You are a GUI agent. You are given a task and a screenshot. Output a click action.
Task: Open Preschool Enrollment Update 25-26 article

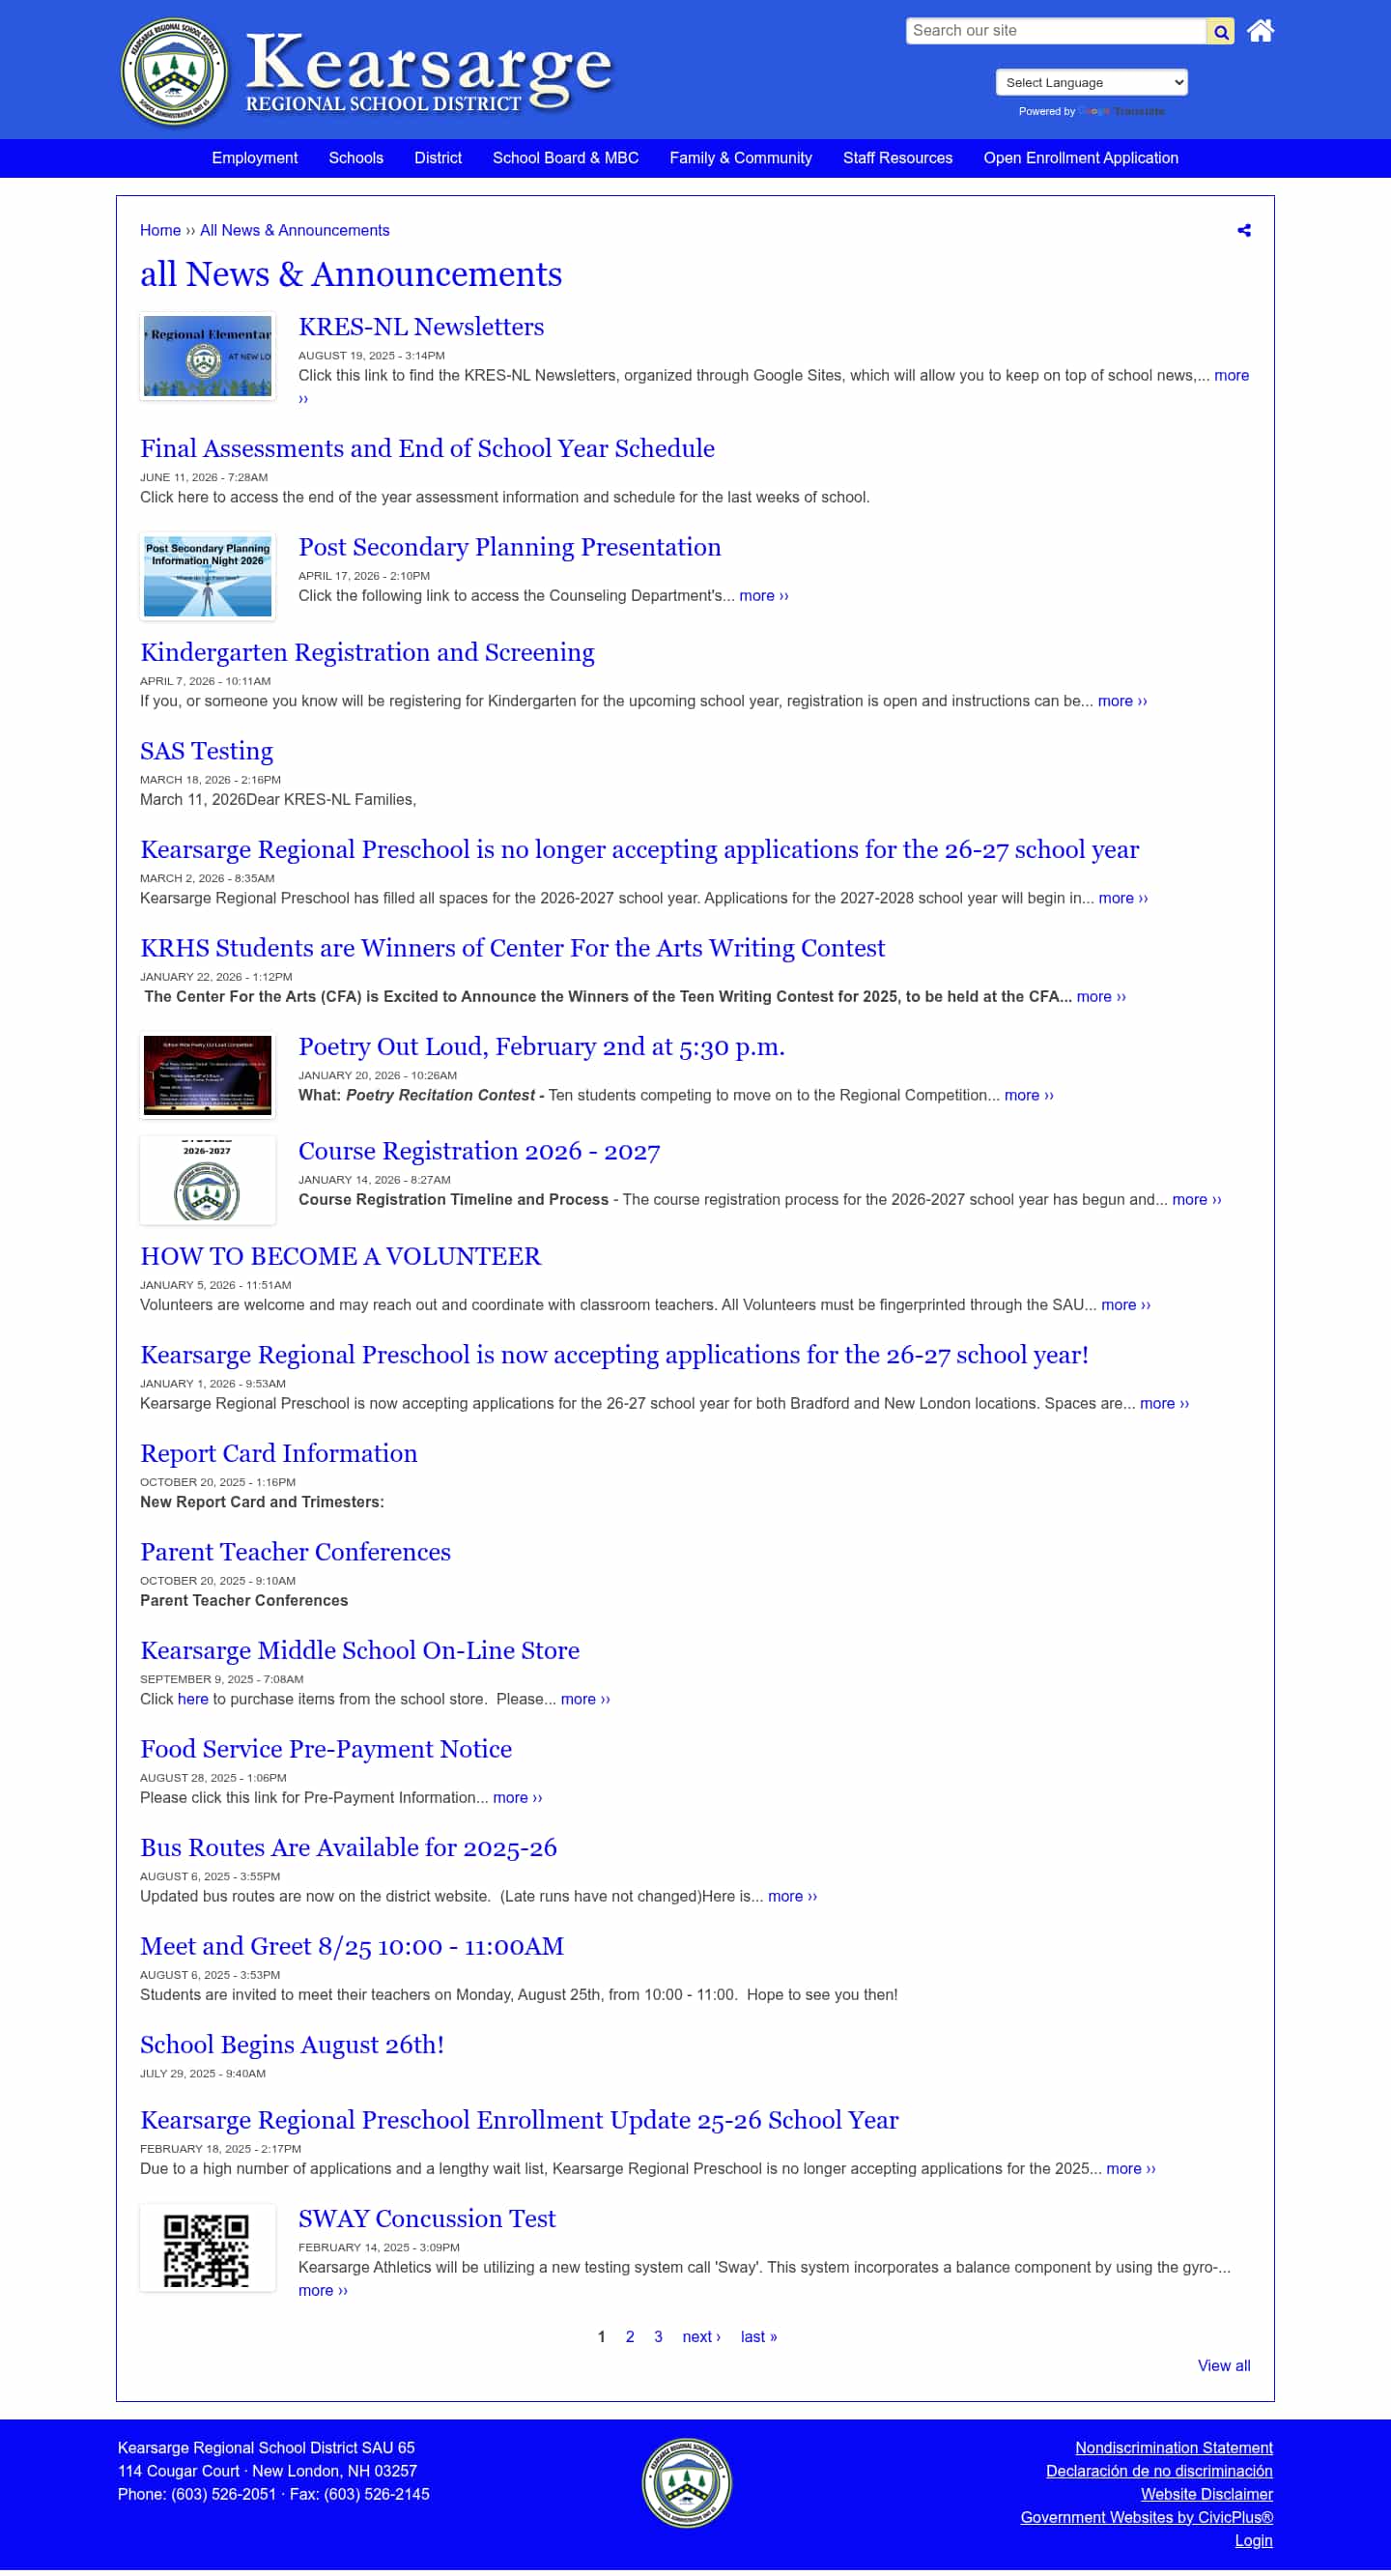pyautogui.click(x=519, y=2120)
